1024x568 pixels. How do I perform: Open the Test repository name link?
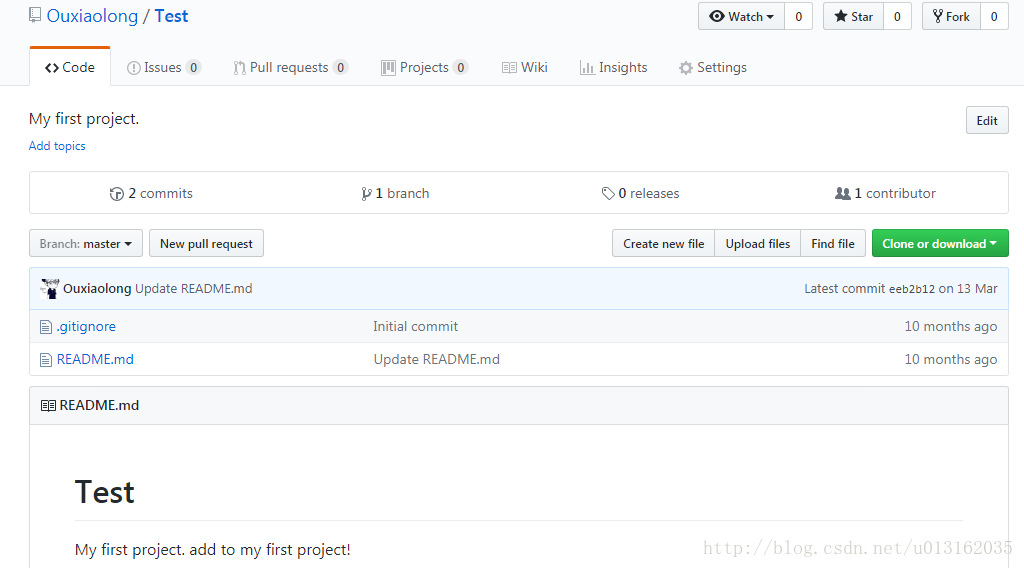(171, 16)
